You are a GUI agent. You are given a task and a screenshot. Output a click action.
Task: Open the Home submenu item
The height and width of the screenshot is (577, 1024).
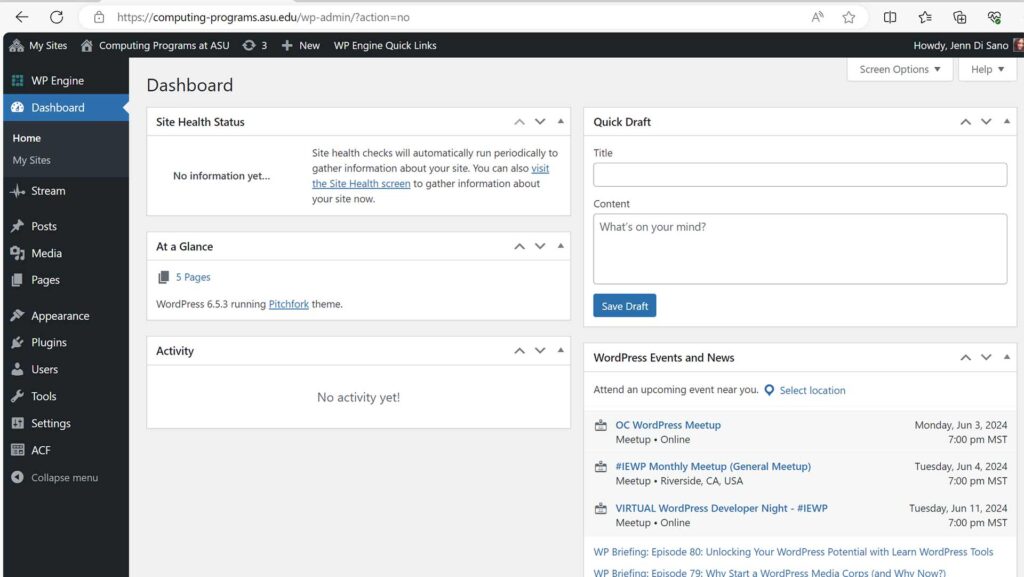pos(27,138)
